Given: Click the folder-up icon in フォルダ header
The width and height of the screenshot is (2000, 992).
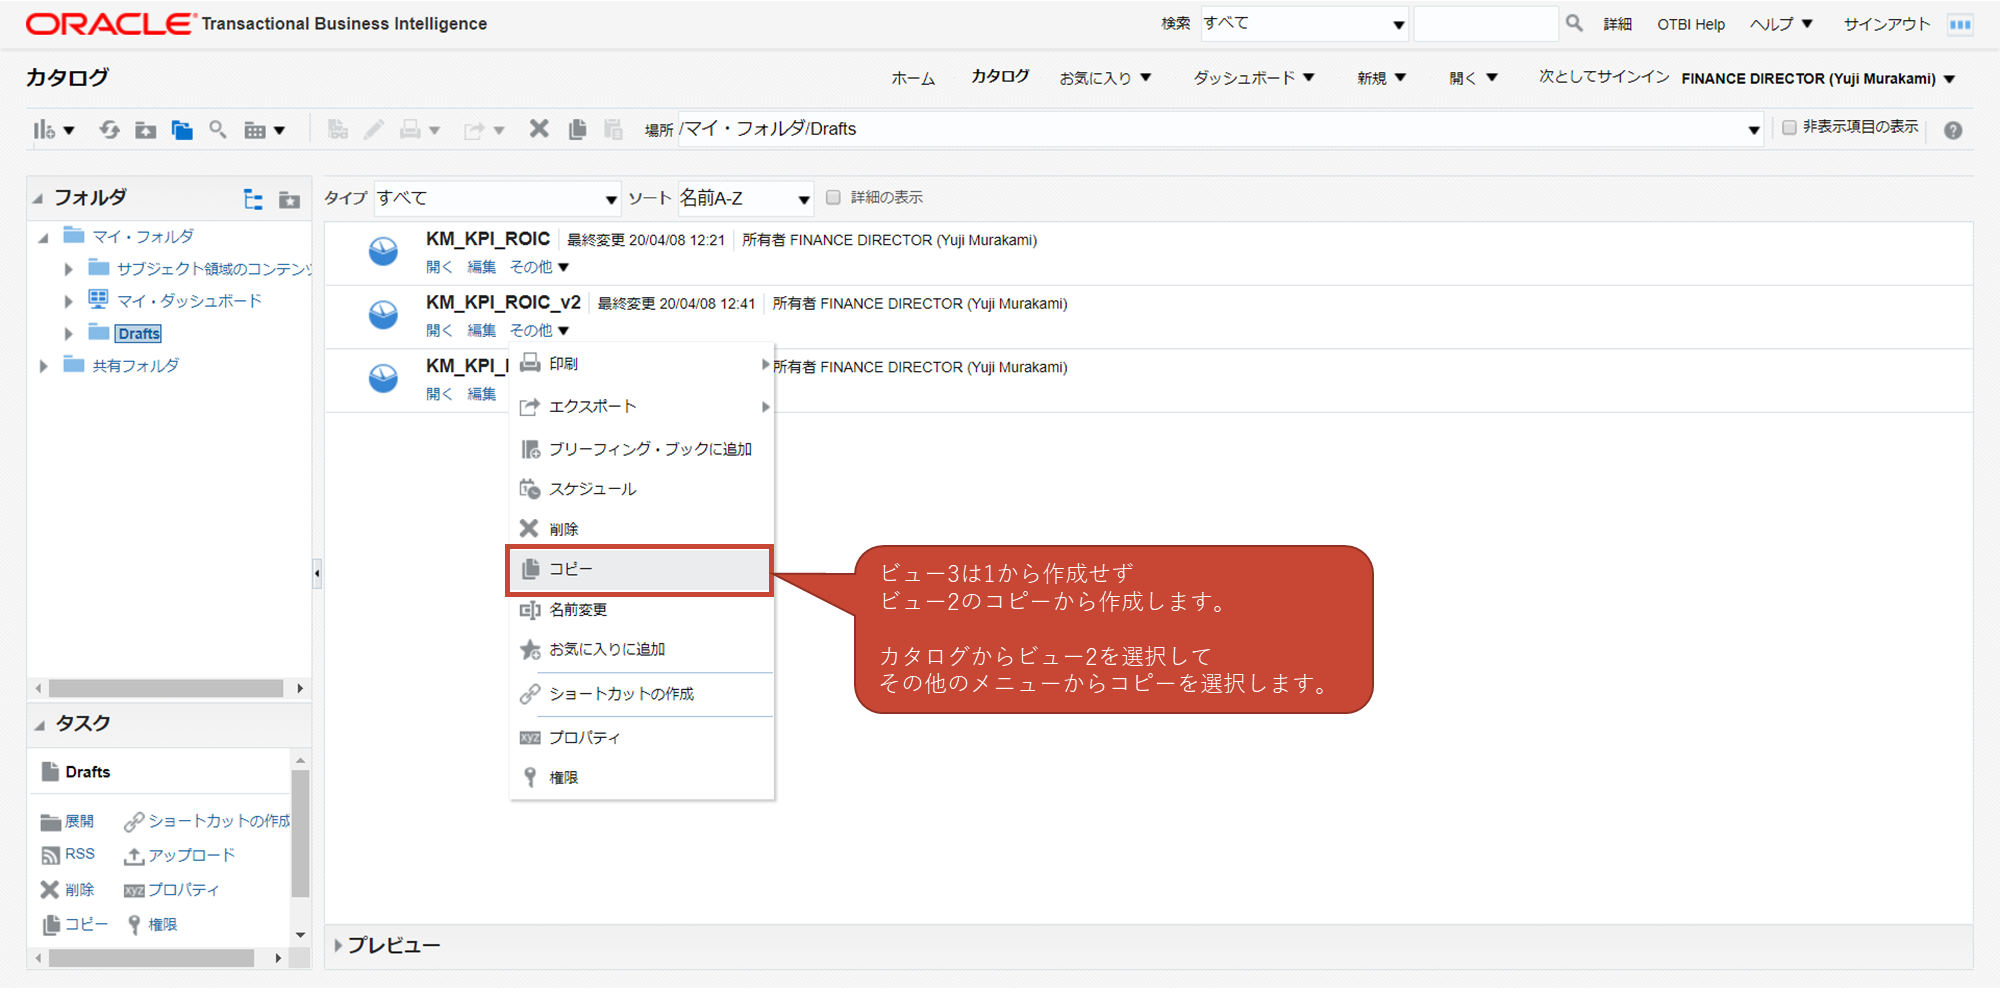Looking at the screenshot, I should coord(290,199).
